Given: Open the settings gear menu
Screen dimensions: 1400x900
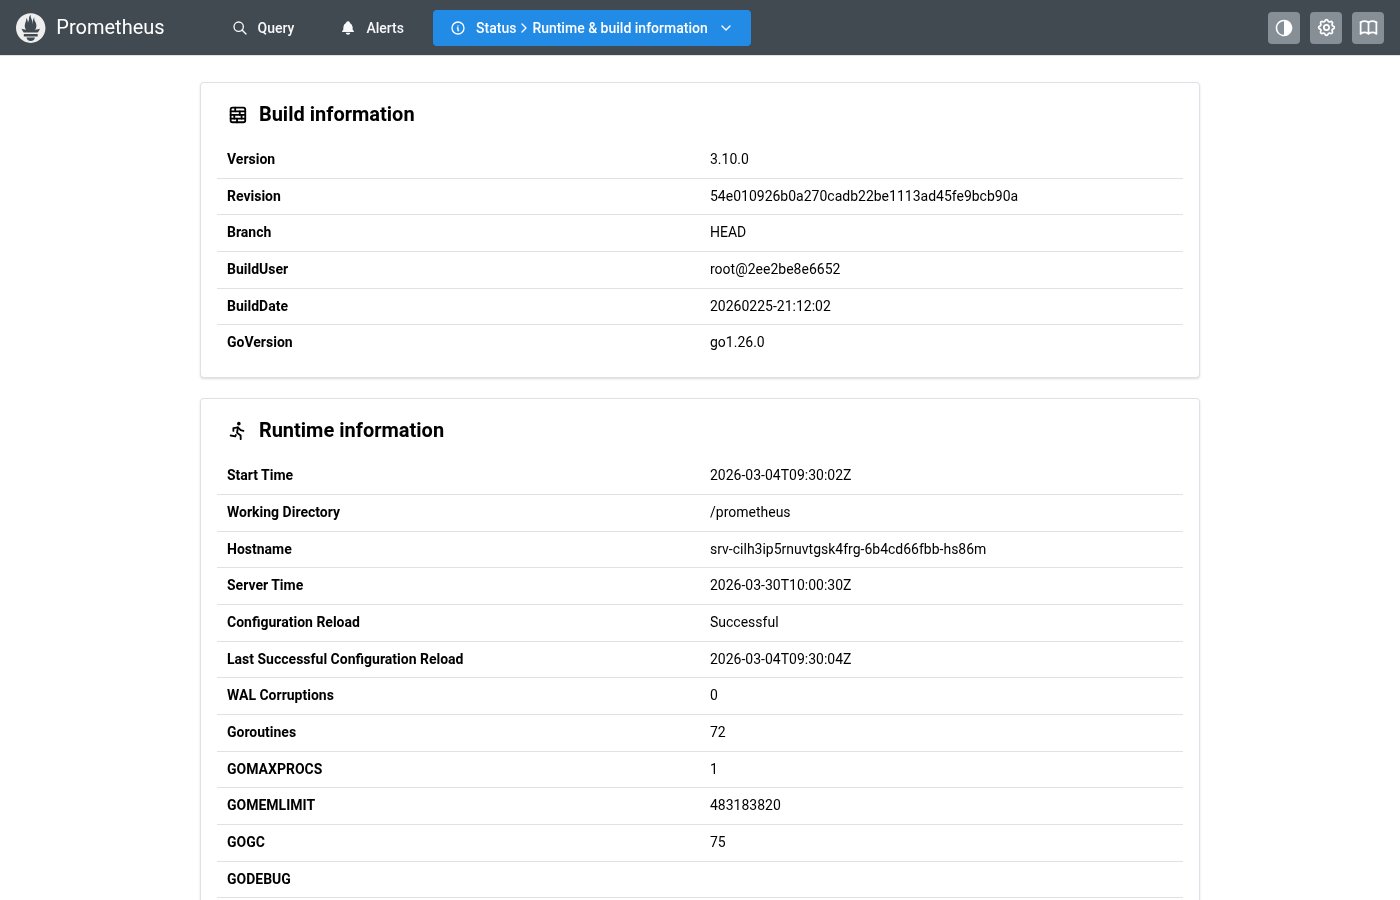Looking at the screenshot, I should tap(1326, 28).
